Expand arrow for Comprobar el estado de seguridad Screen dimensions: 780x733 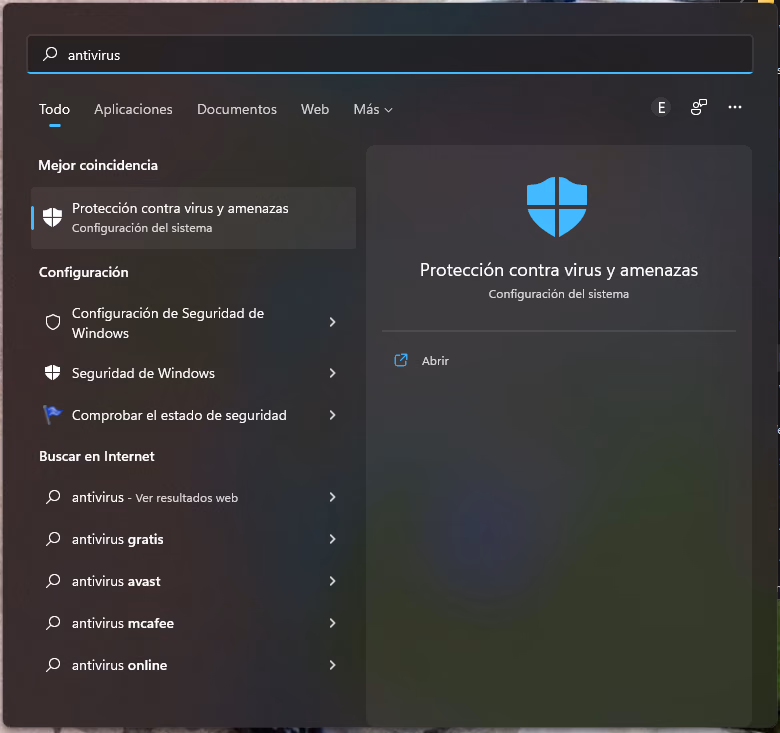[332, 415]
